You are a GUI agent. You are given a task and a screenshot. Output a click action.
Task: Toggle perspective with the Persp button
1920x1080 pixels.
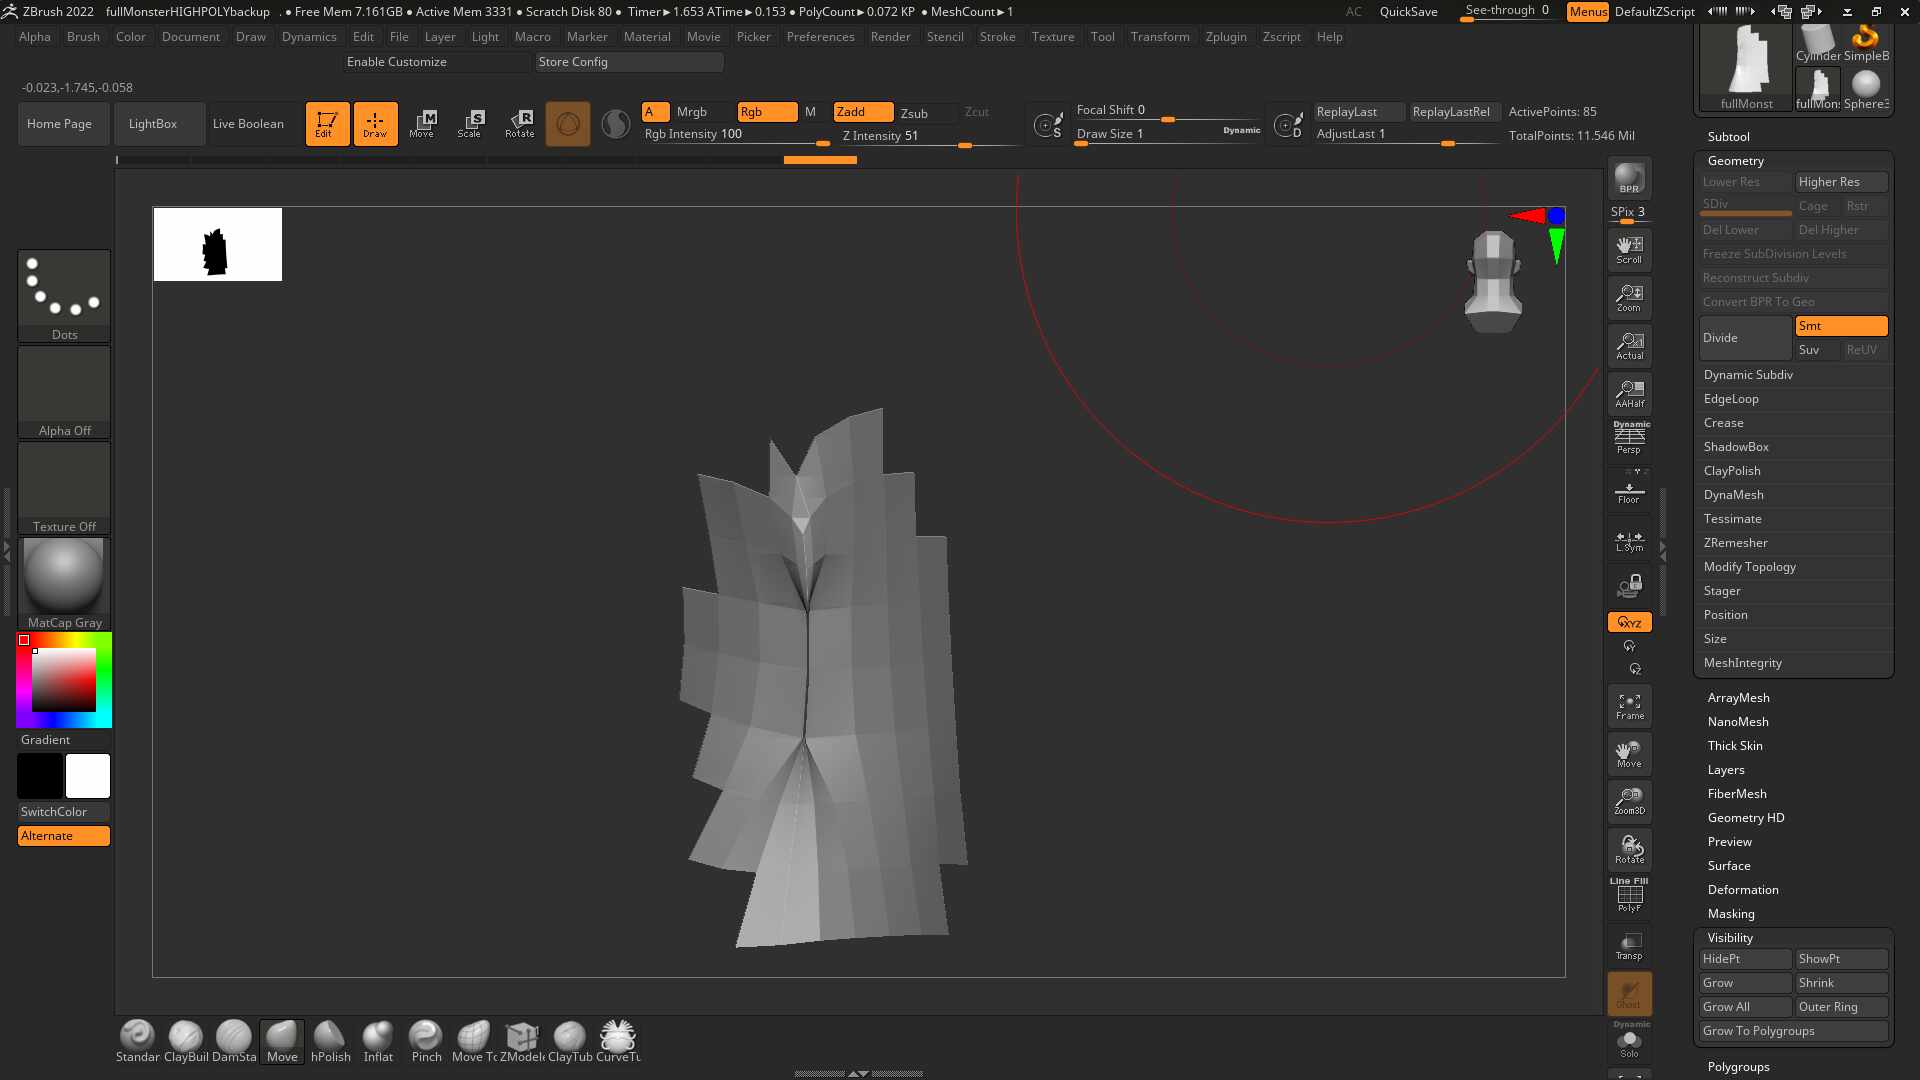point(1629,438)
